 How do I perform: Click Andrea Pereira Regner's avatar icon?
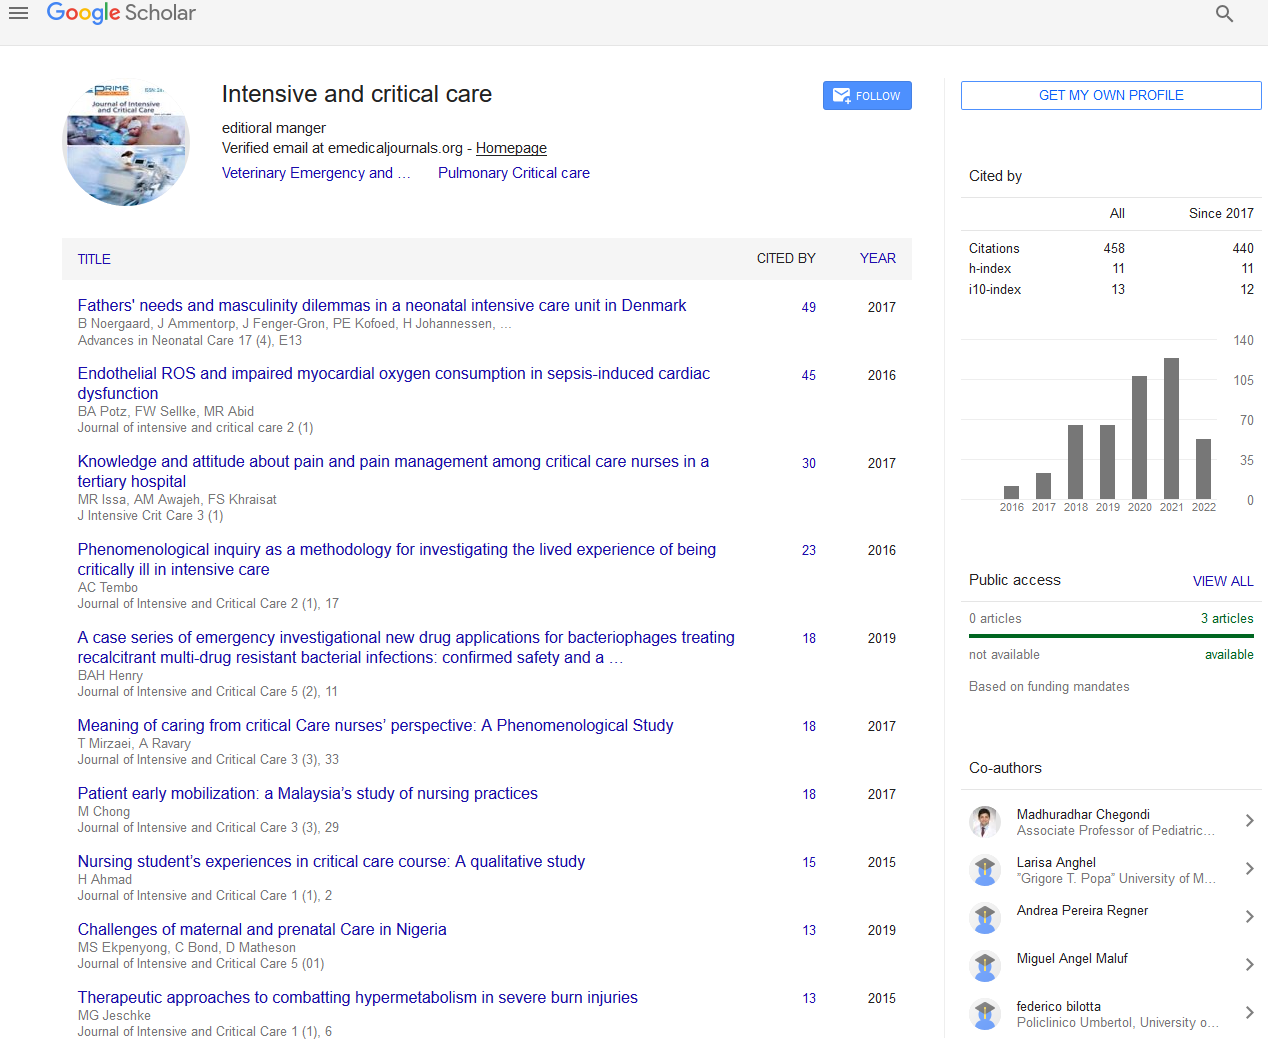coord(985,918)
